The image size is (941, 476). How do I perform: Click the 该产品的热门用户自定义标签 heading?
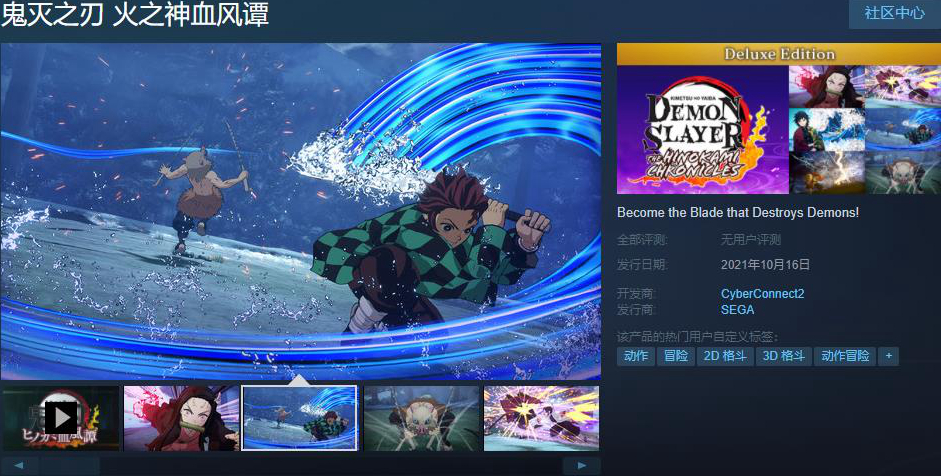(697, 337)
